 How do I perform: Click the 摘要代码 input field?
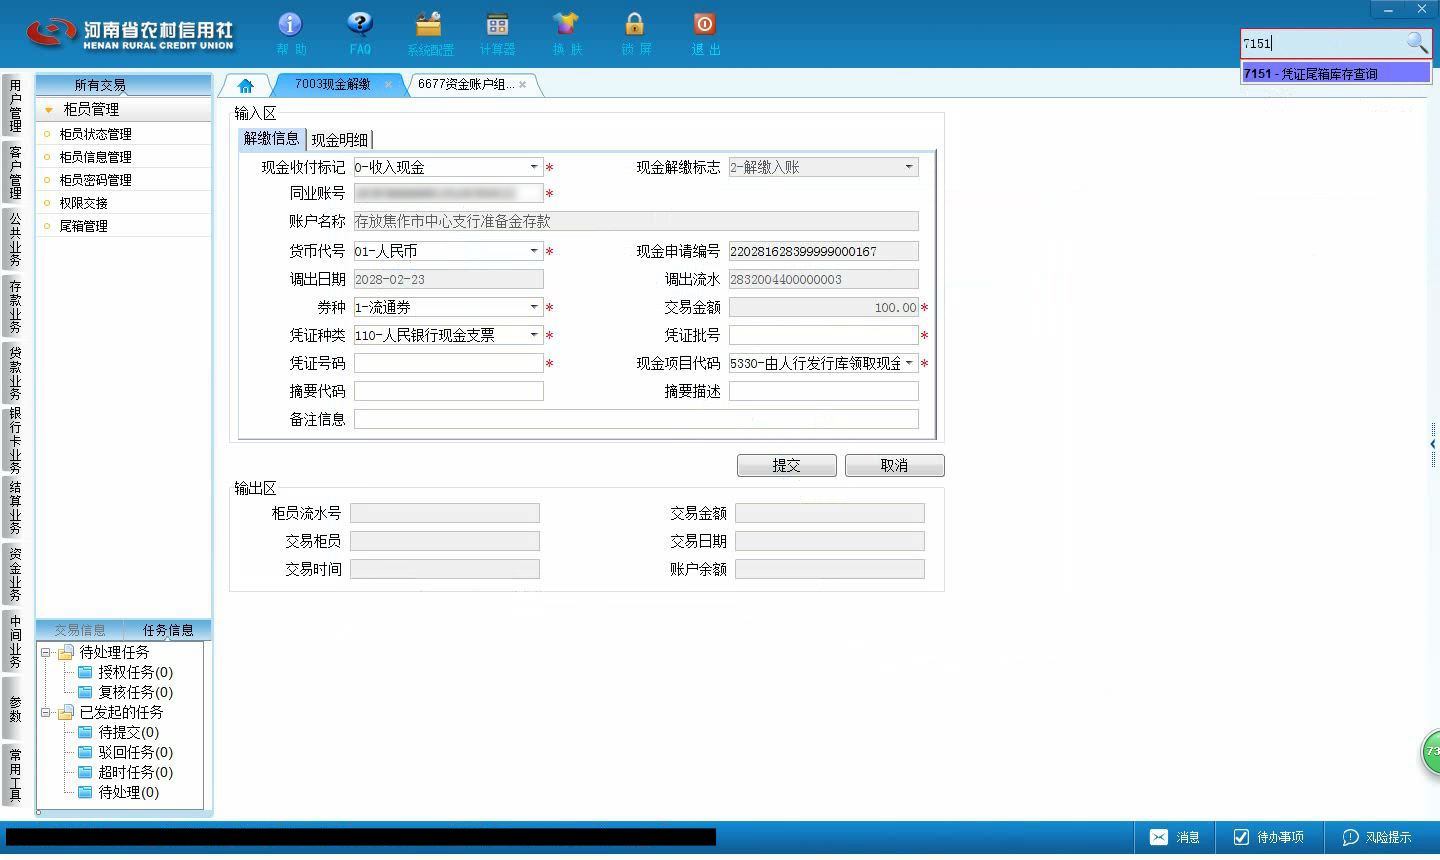[448, 391]
